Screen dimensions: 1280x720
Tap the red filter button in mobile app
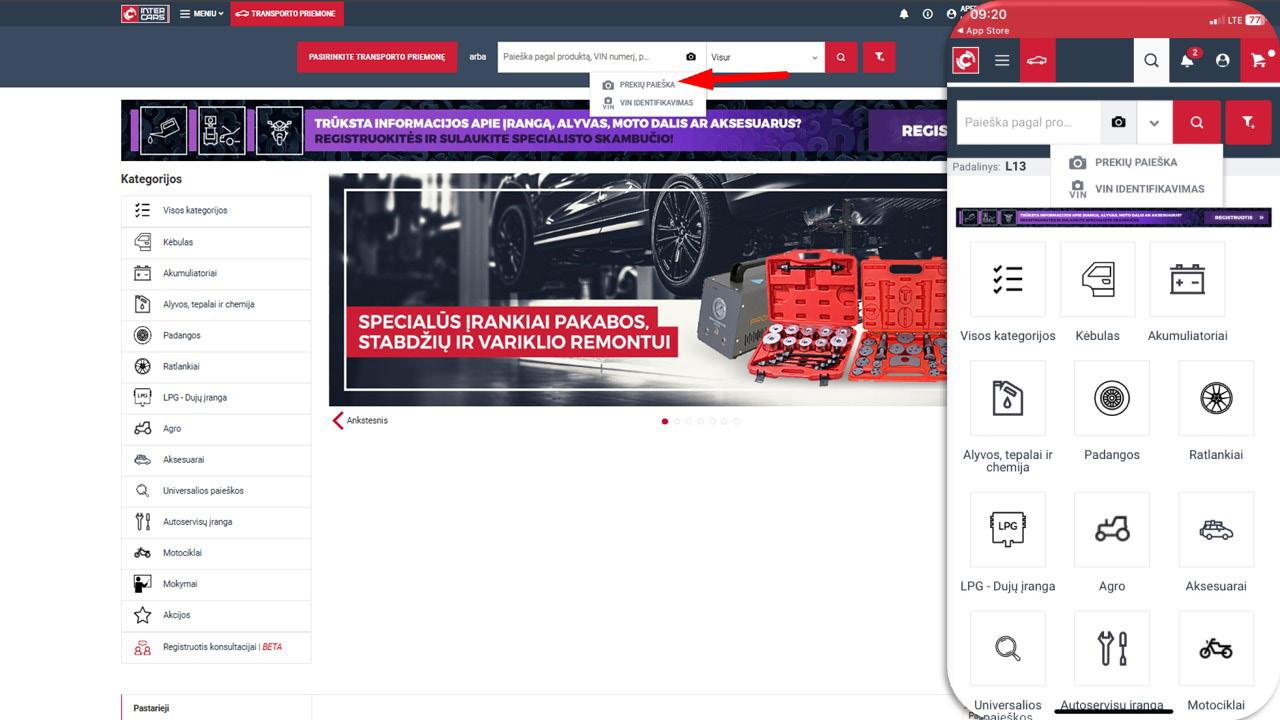click(x=1248, y=122)
